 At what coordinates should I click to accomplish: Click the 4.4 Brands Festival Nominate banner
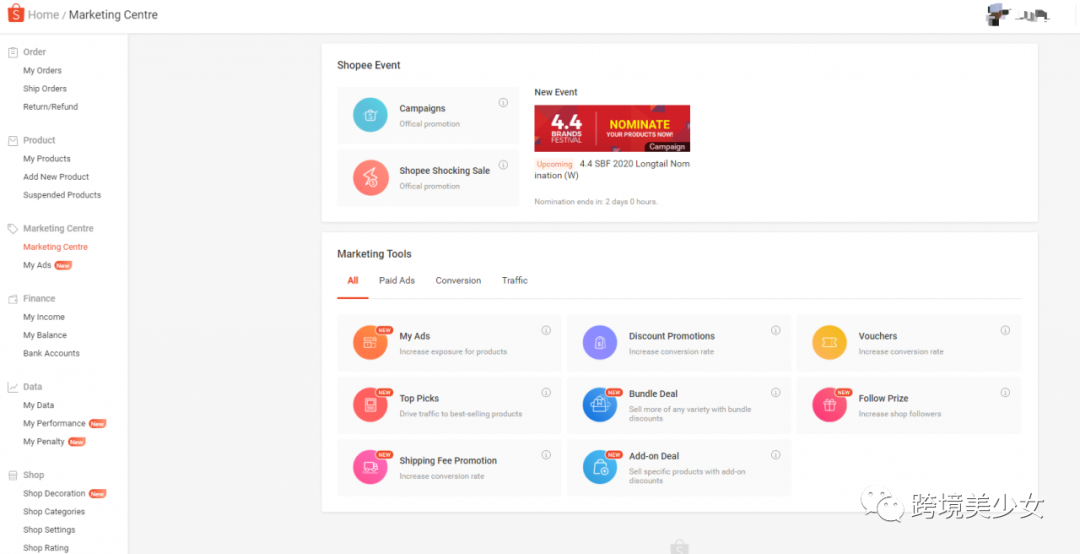coord(612,128)
